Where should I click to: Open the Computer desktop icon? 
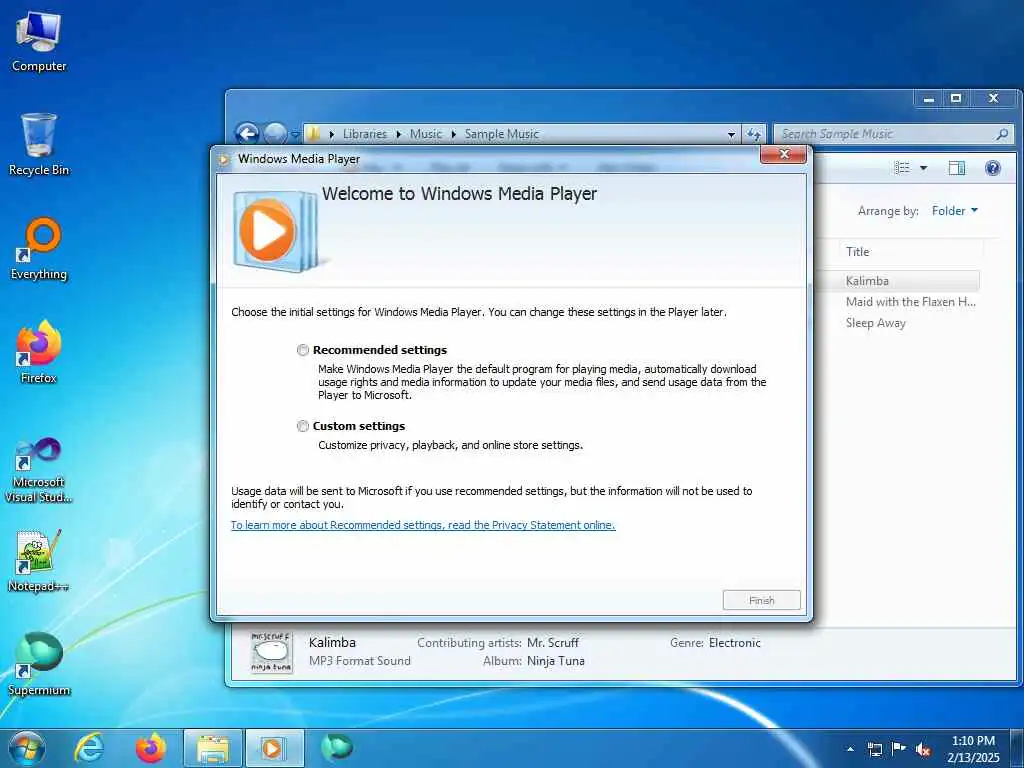click(39, 41)
